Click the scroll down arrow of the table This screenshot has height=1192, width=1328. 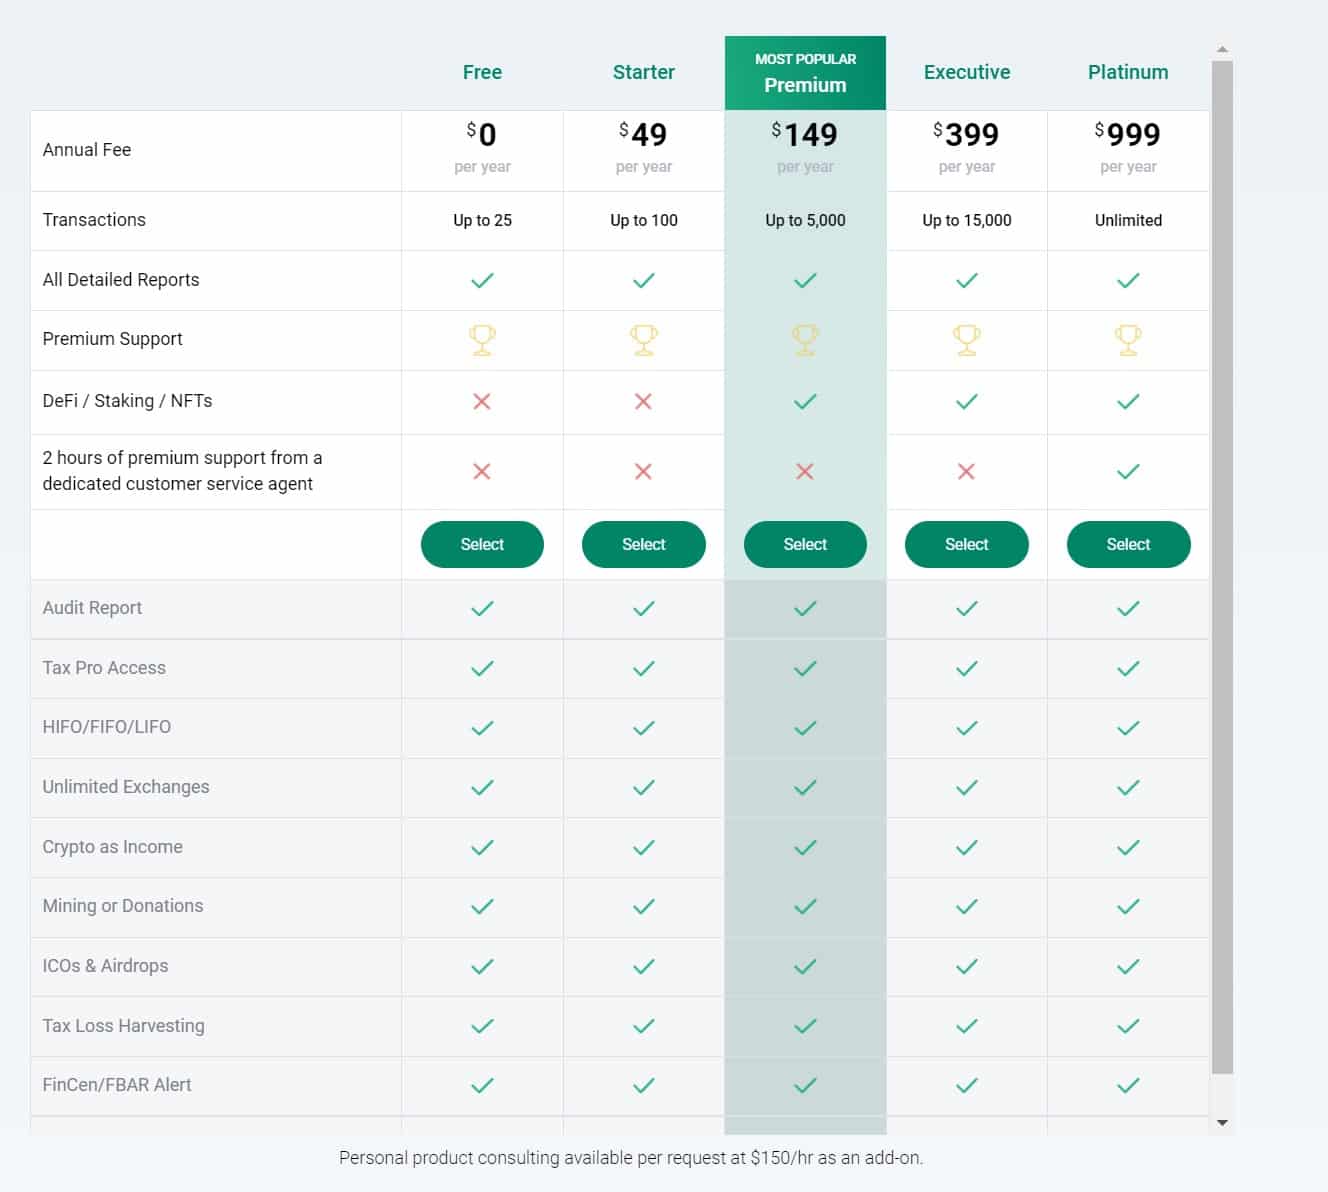[1222, 1123]
